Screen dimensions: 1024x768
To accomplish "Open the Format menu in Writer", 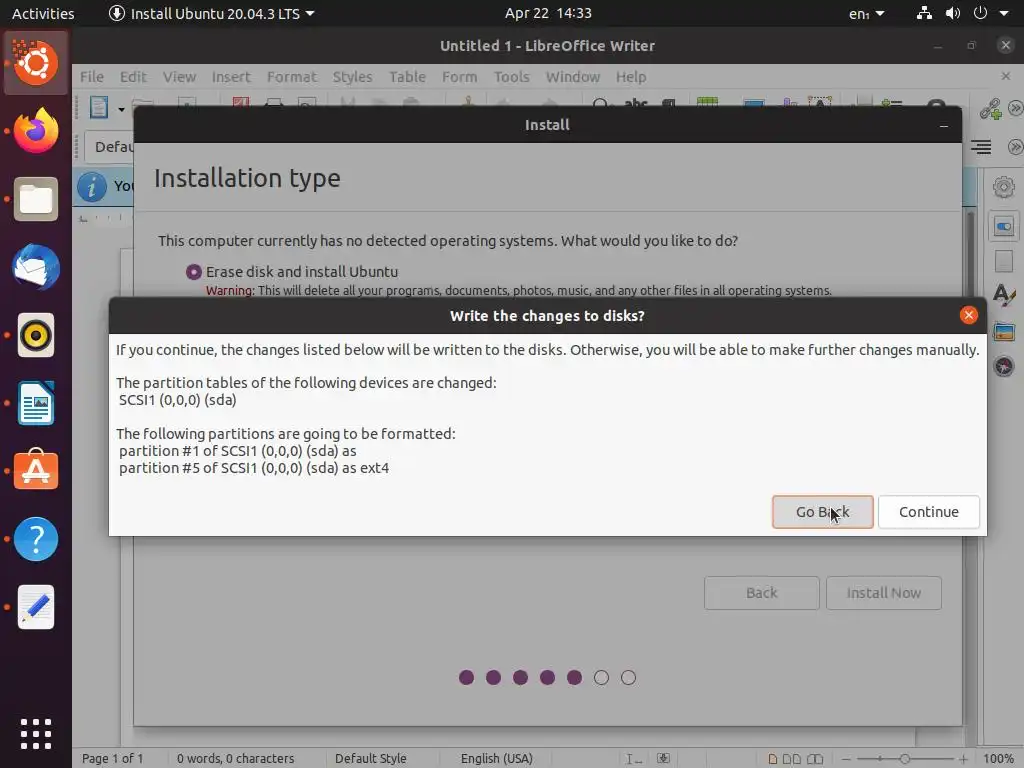I will click(x=292, y=76).
